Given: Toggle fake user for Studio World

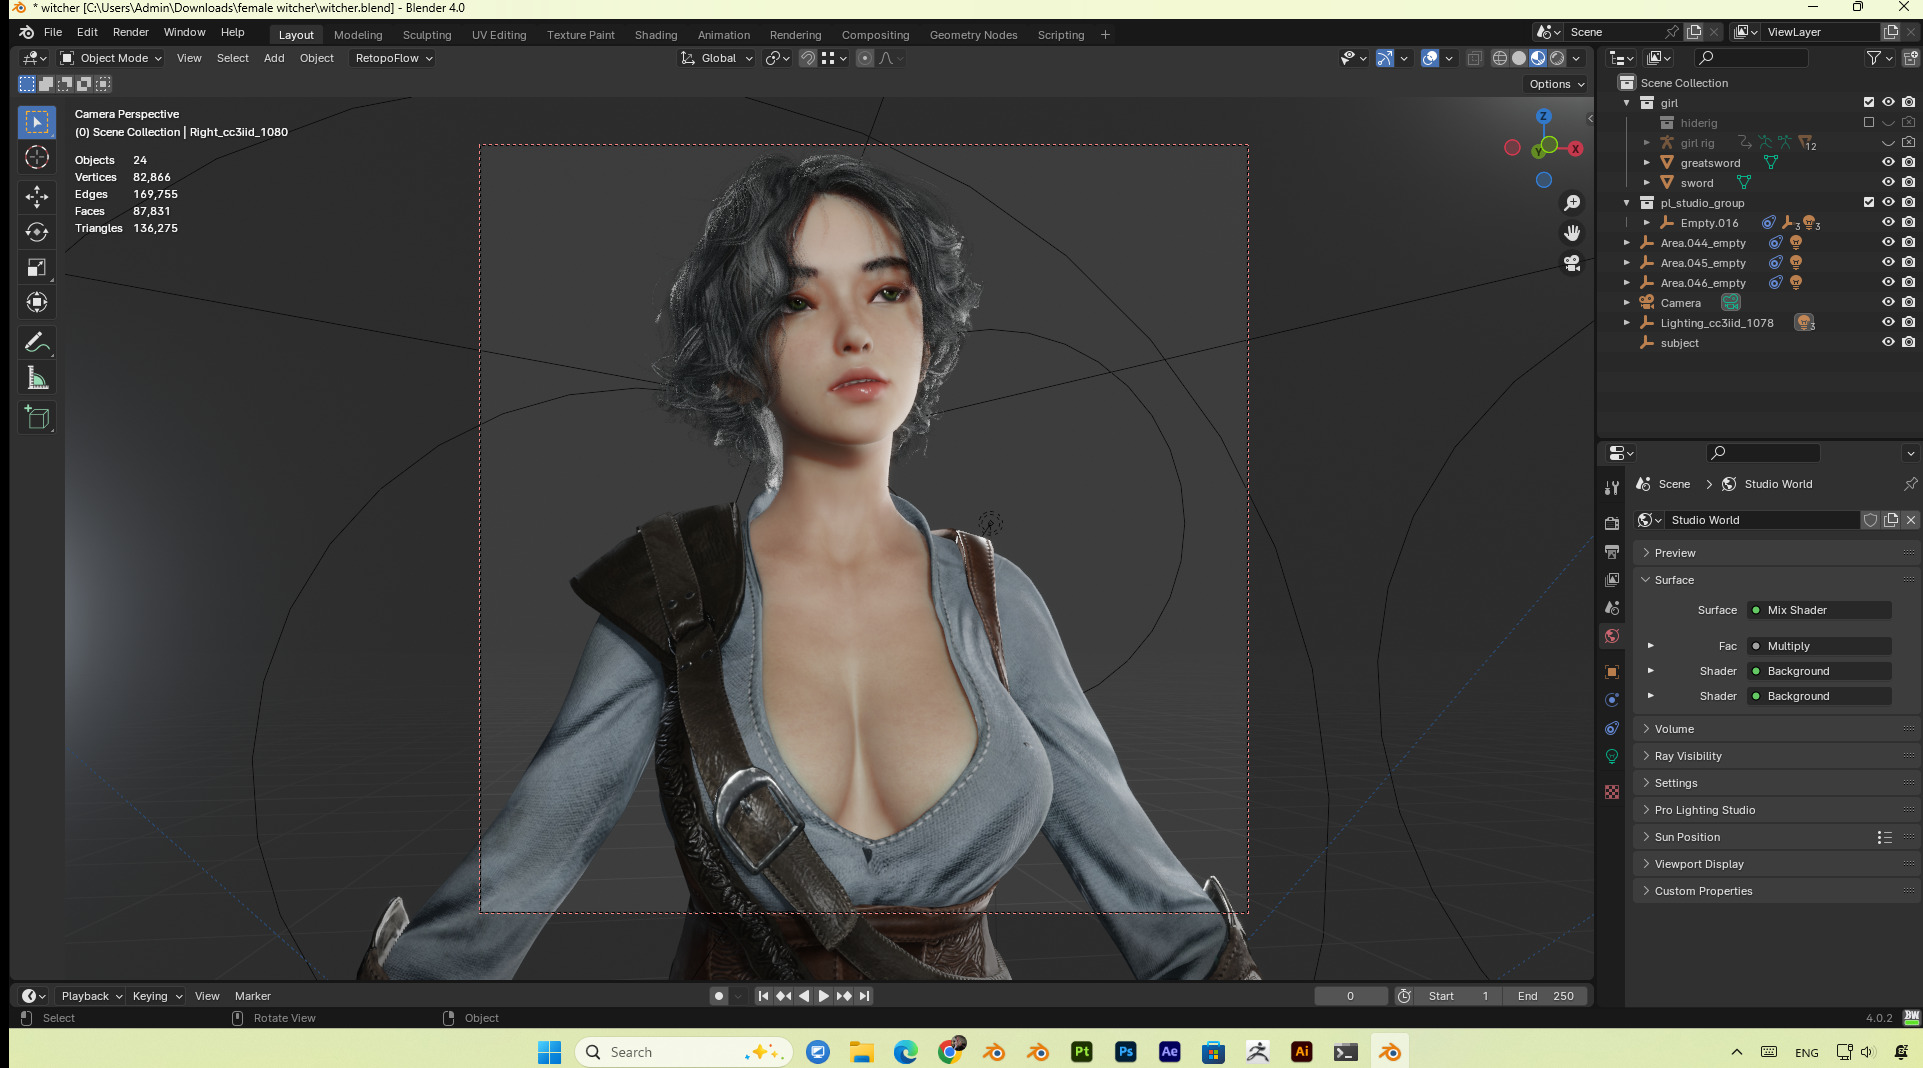Looking at the screenshot, I should [x=1870, y=520].
